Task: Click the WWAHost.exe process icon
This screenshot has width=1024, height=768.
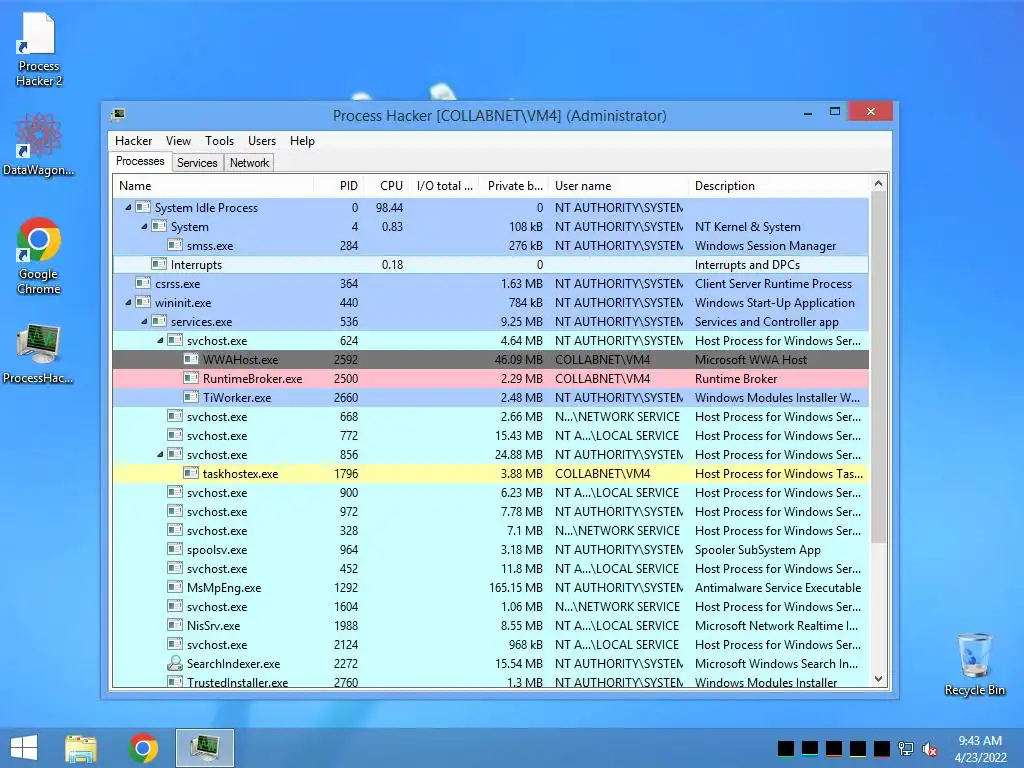Action: (191, 359)
